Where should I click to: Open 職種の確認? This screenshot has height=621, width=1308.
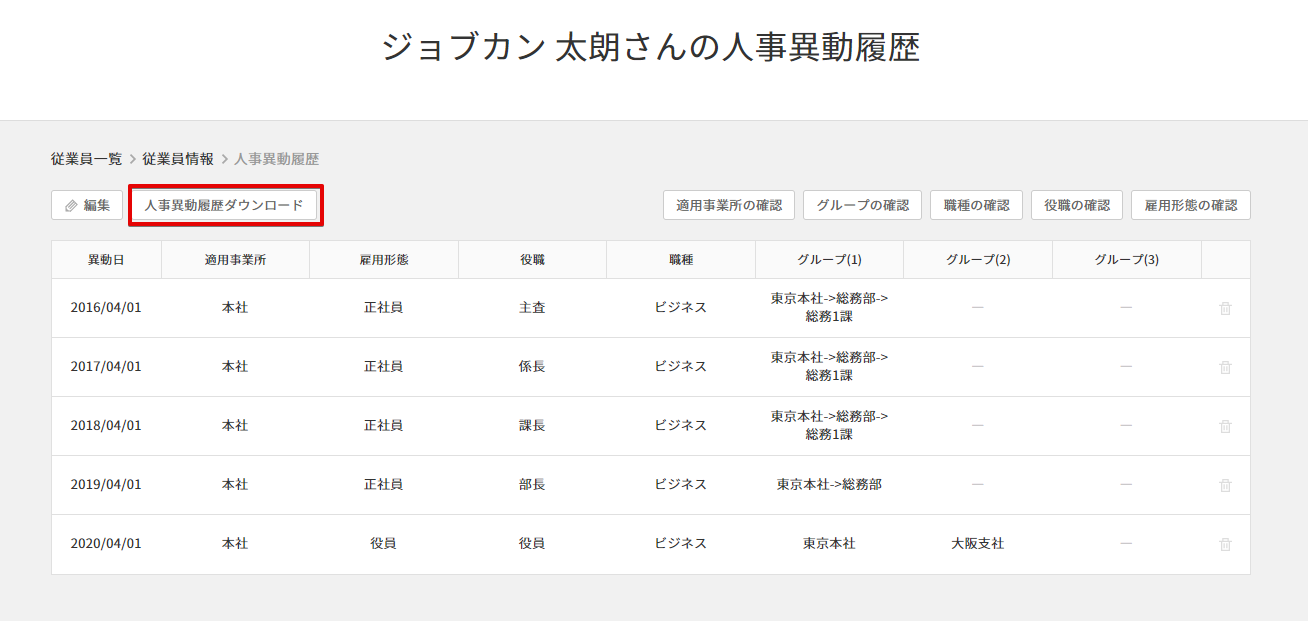pyautogui.click(x=976, y=205)
